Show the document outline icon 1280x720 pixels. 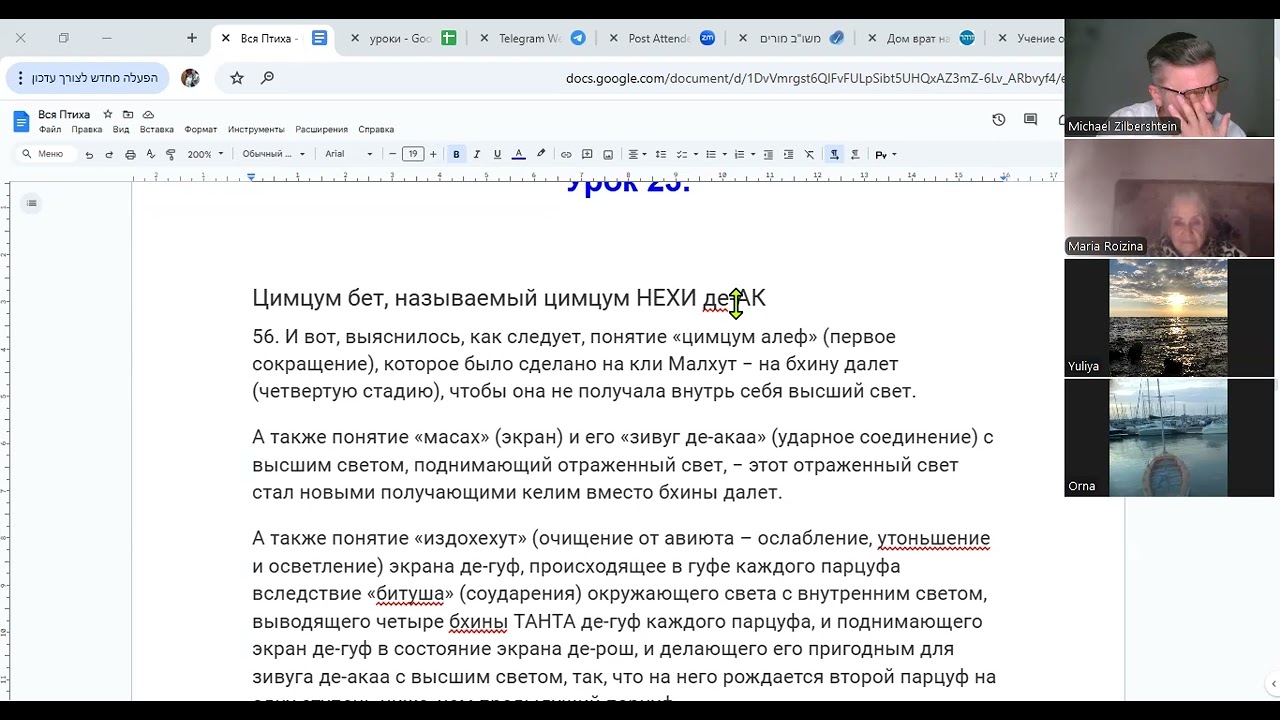[32, 203]
